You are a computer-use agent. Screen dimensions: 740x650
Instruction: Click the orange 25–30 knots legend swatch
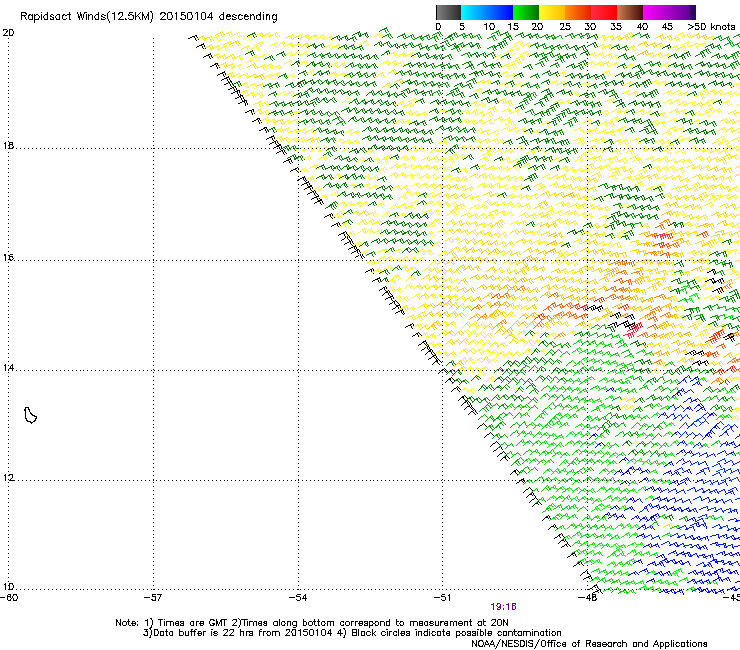(578, 12)
